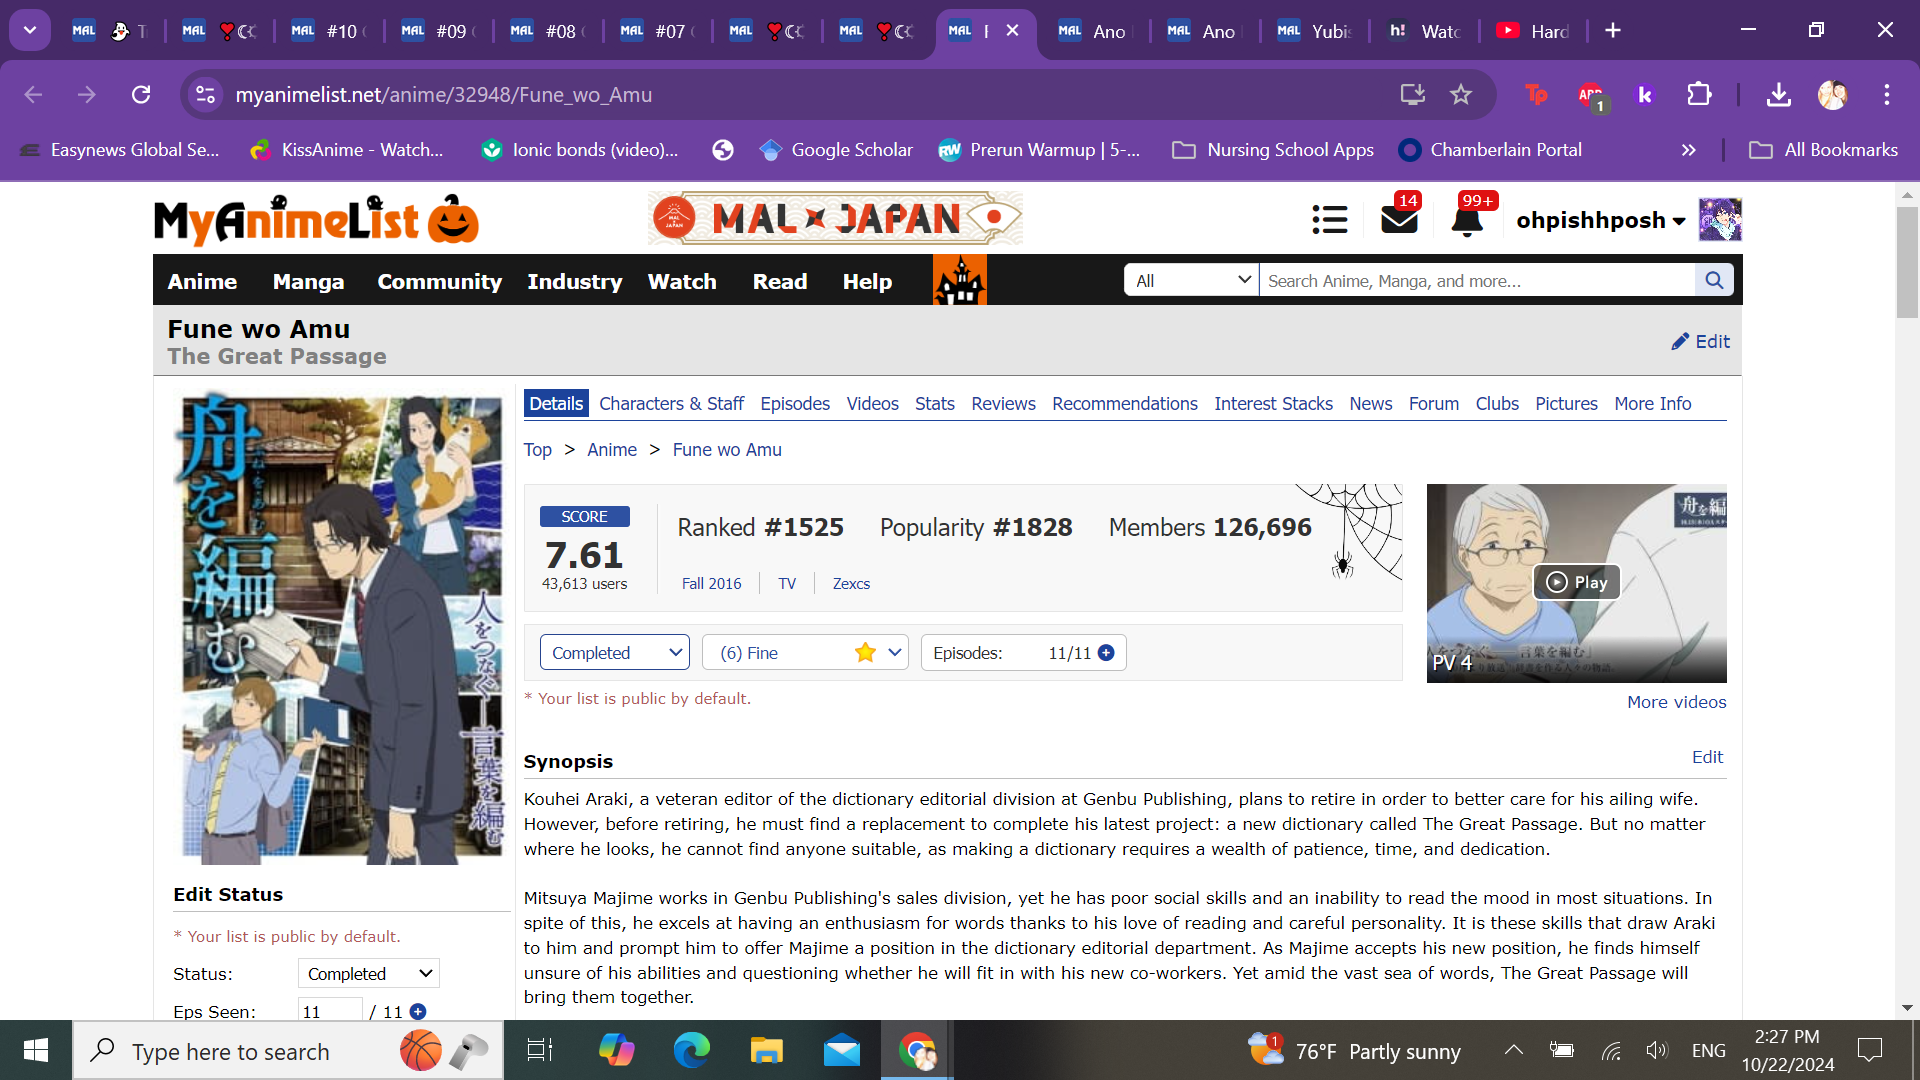Click Synopsis Edit link

point(1707,757)
